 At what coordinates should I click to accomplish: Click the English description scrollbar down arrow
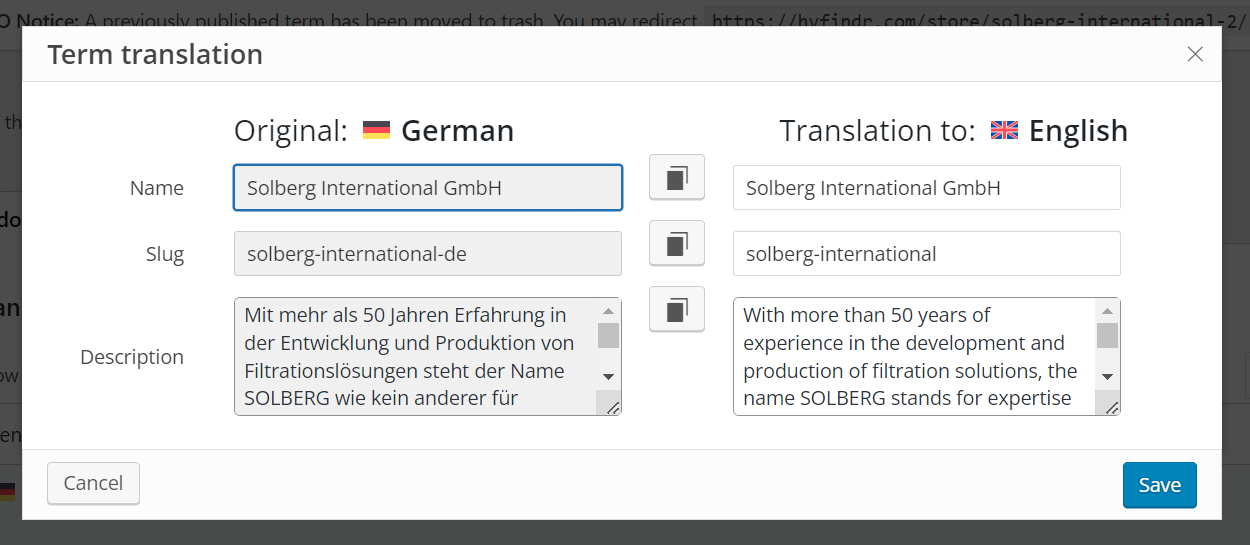pyautogui.click(x=1107, y=377)
